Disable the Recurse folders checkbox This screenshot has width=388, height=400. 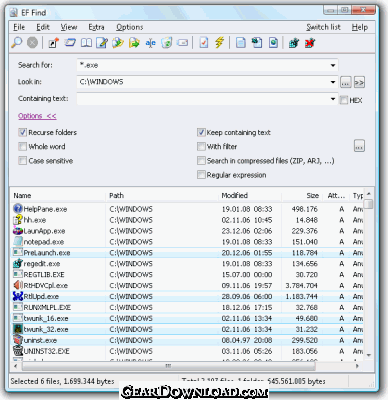pos(22,132)
